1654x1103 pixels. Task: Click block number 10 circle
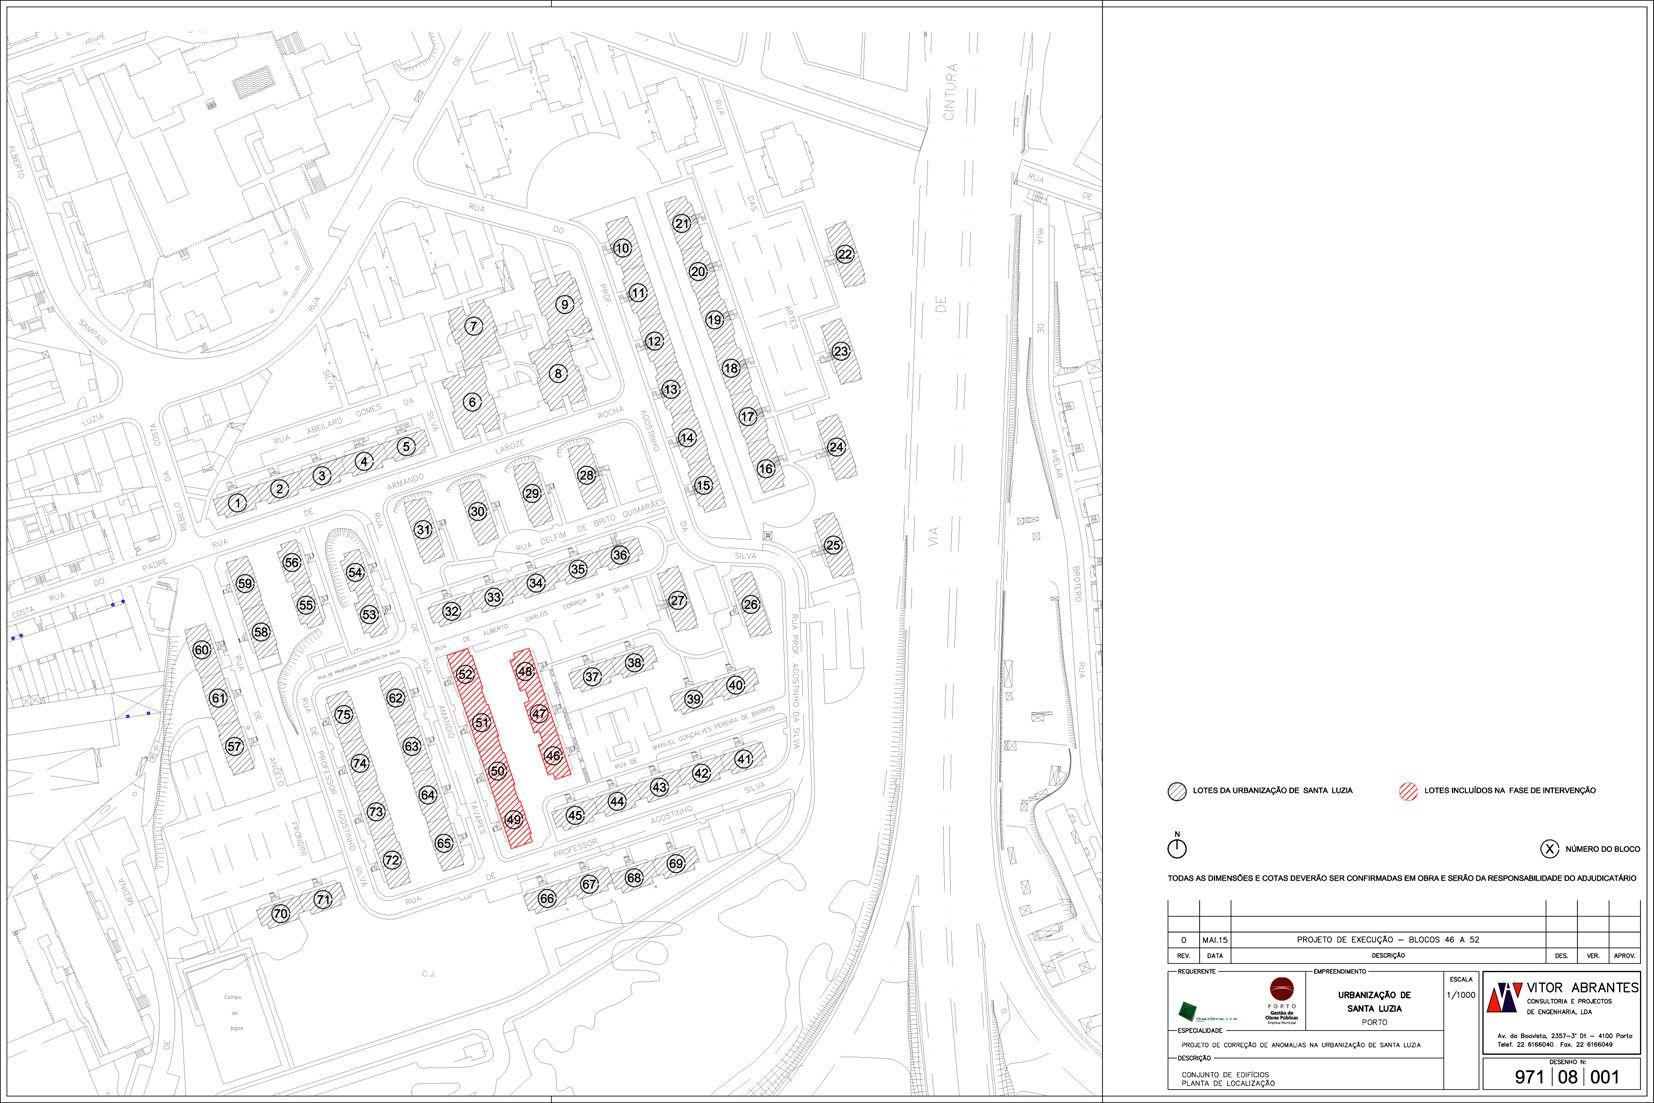(622, 248)
